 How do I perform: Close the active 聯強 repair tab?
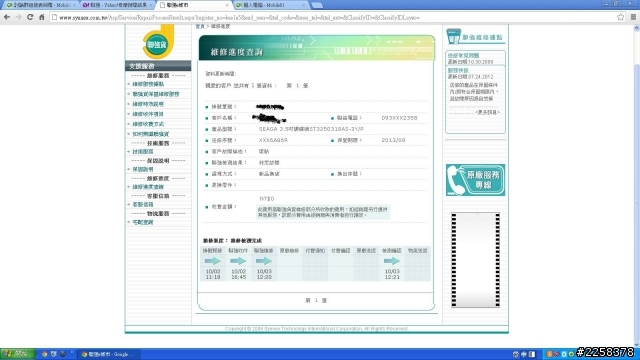click(227, 5)
